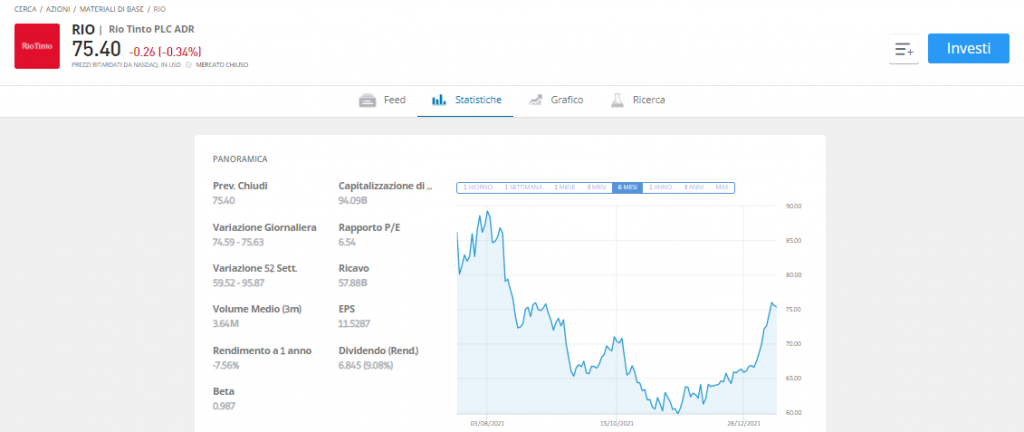Set chart range to 1 ANNO

point(660,187)
